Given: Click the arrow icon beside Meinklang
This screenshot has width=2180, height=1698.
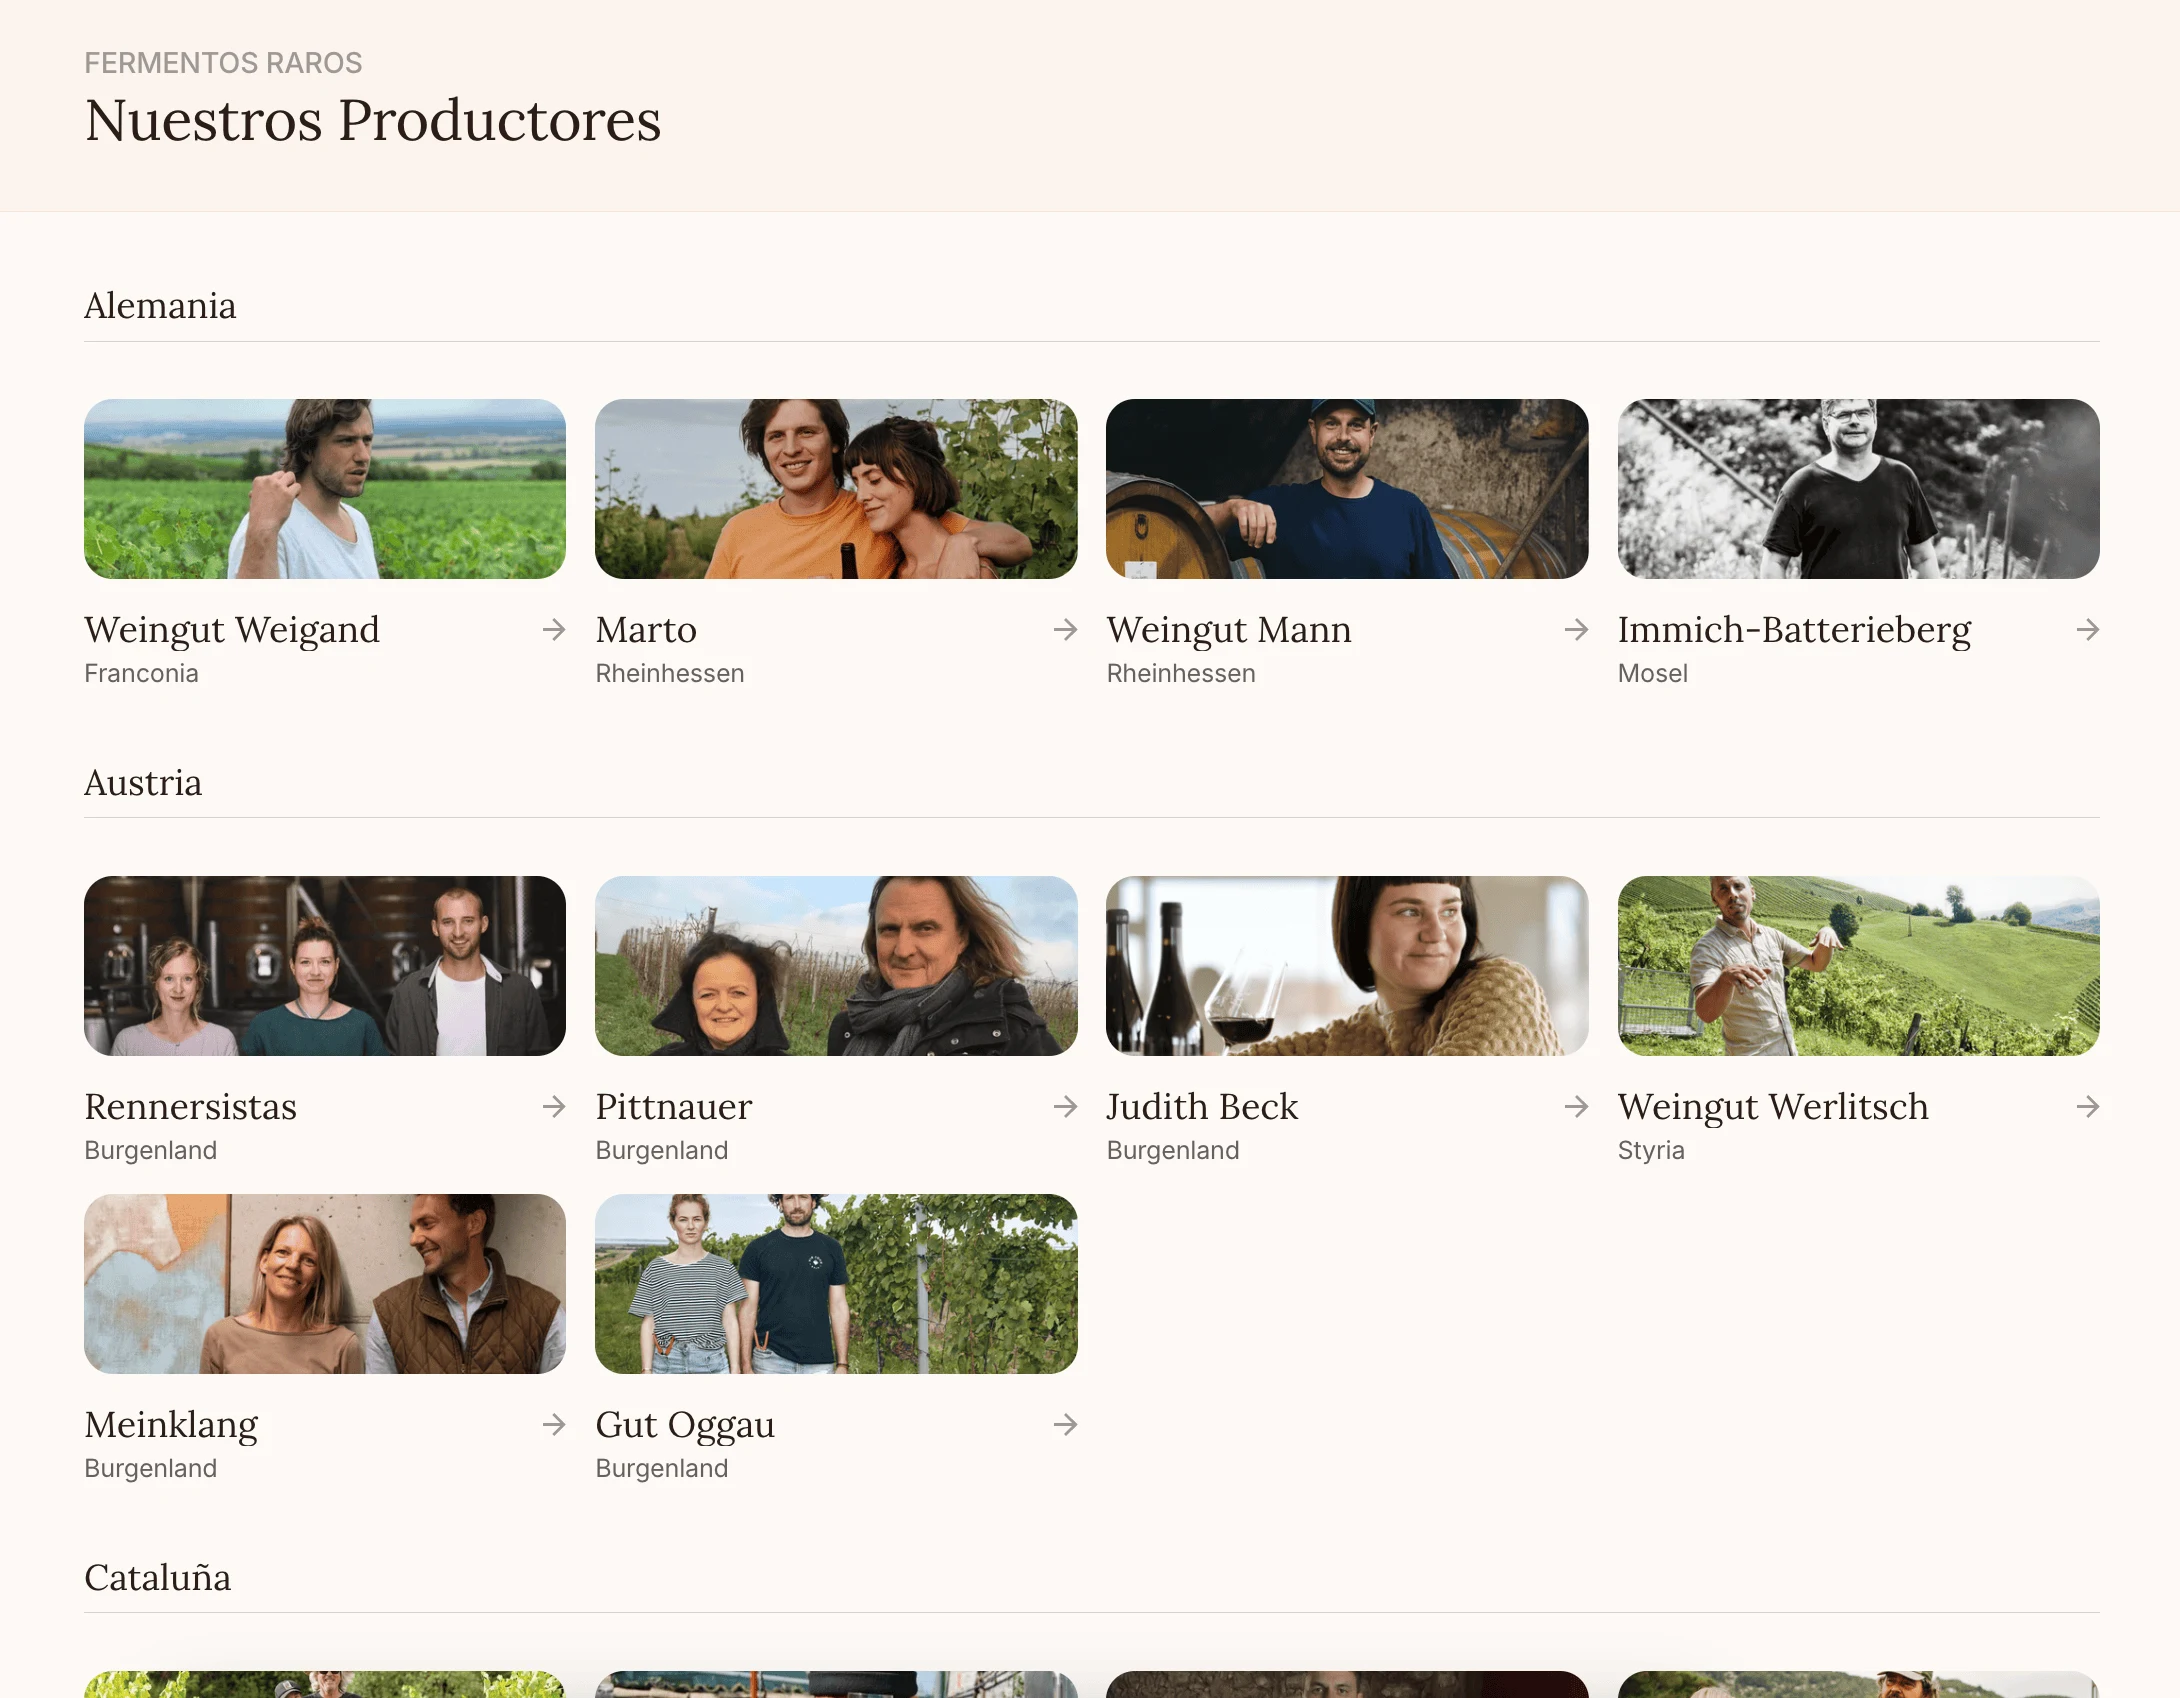Looking at the screenshot, I should [x=554, y=1424].
